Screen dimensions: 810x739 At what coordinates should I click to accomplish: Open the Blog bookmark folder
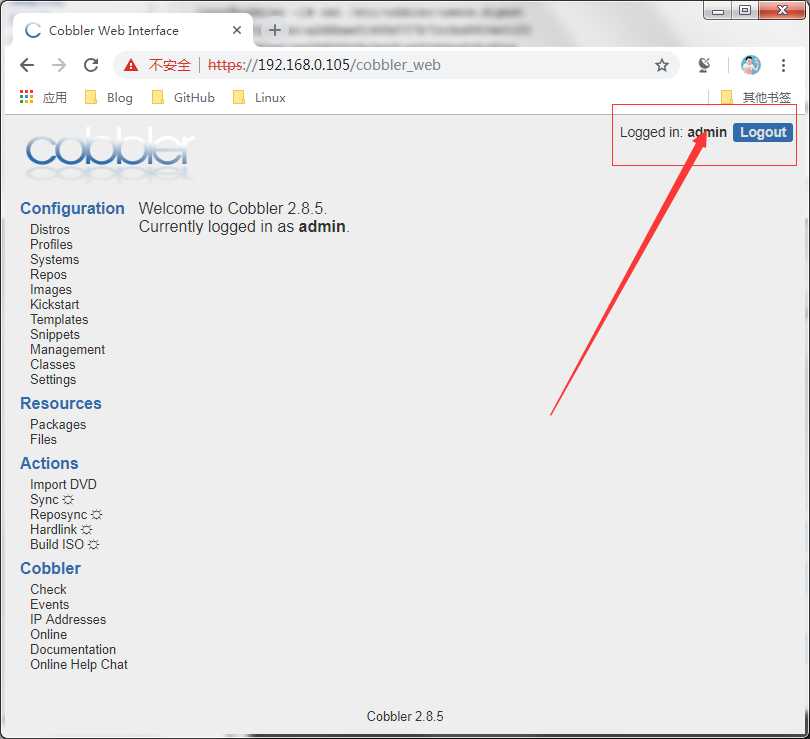109,97
